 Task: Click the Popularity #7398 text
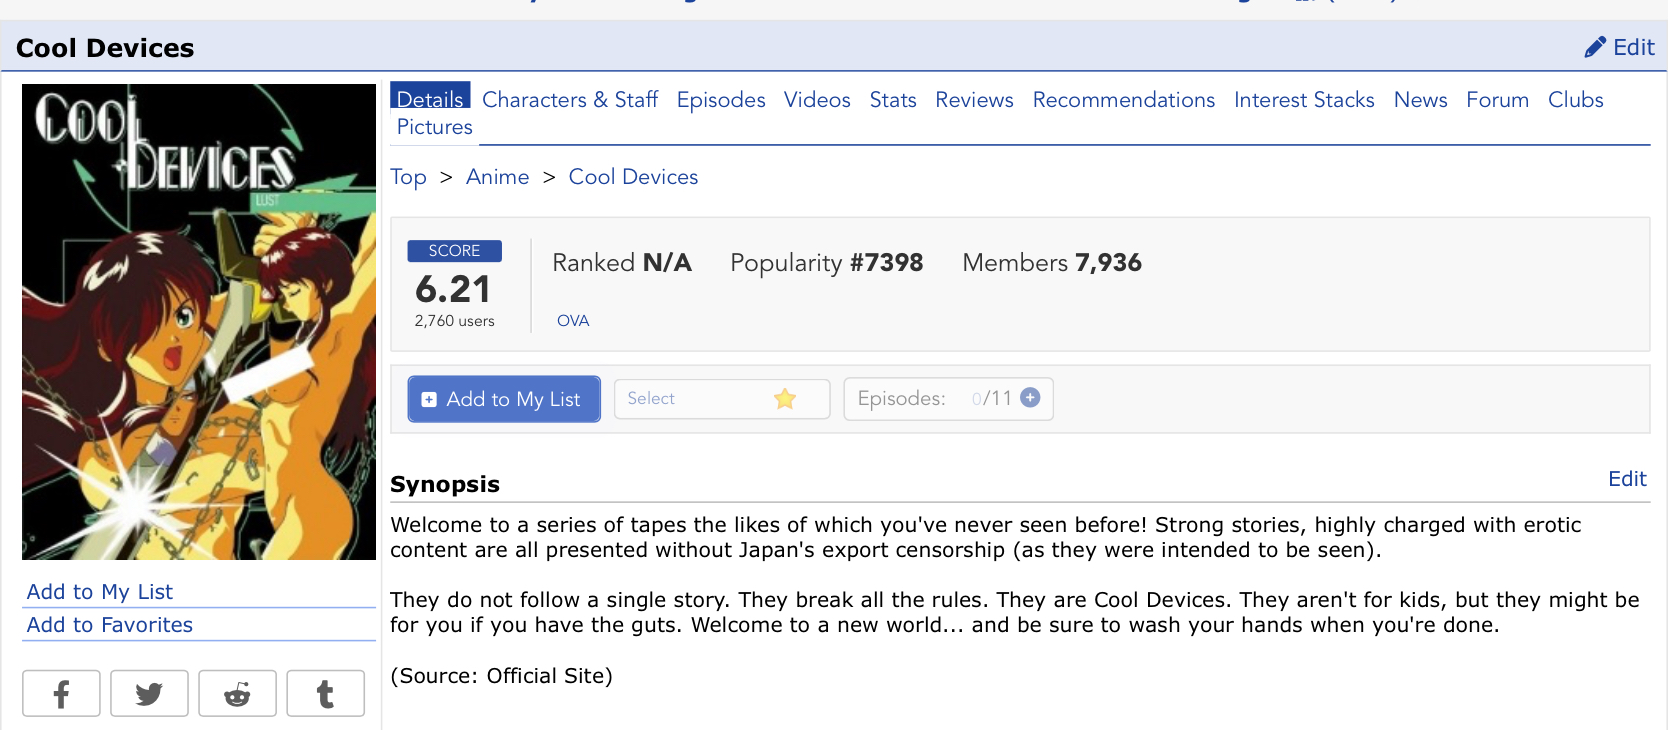(x=827, y=262)
